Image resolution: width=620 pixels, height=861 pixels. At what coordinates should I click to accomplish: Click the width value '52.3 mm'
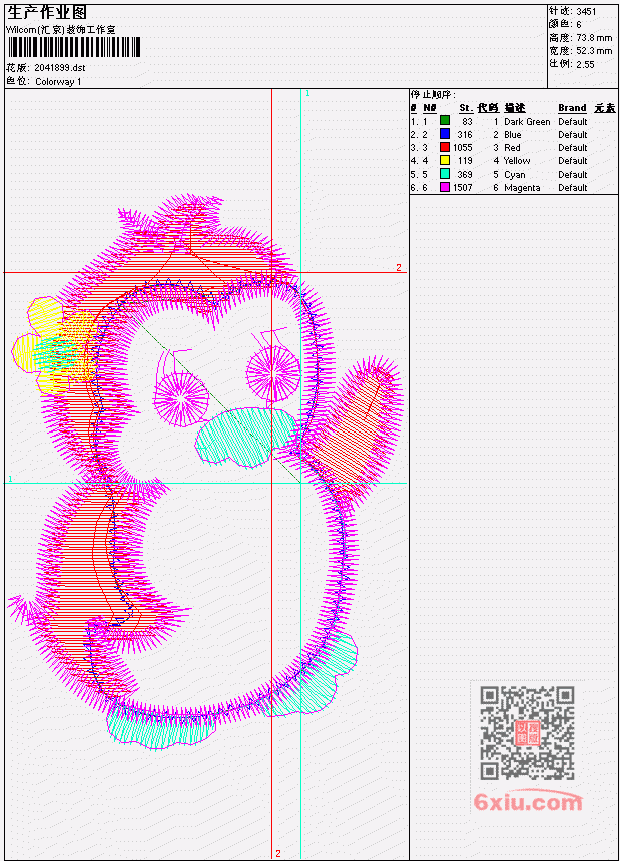point(594,51)
